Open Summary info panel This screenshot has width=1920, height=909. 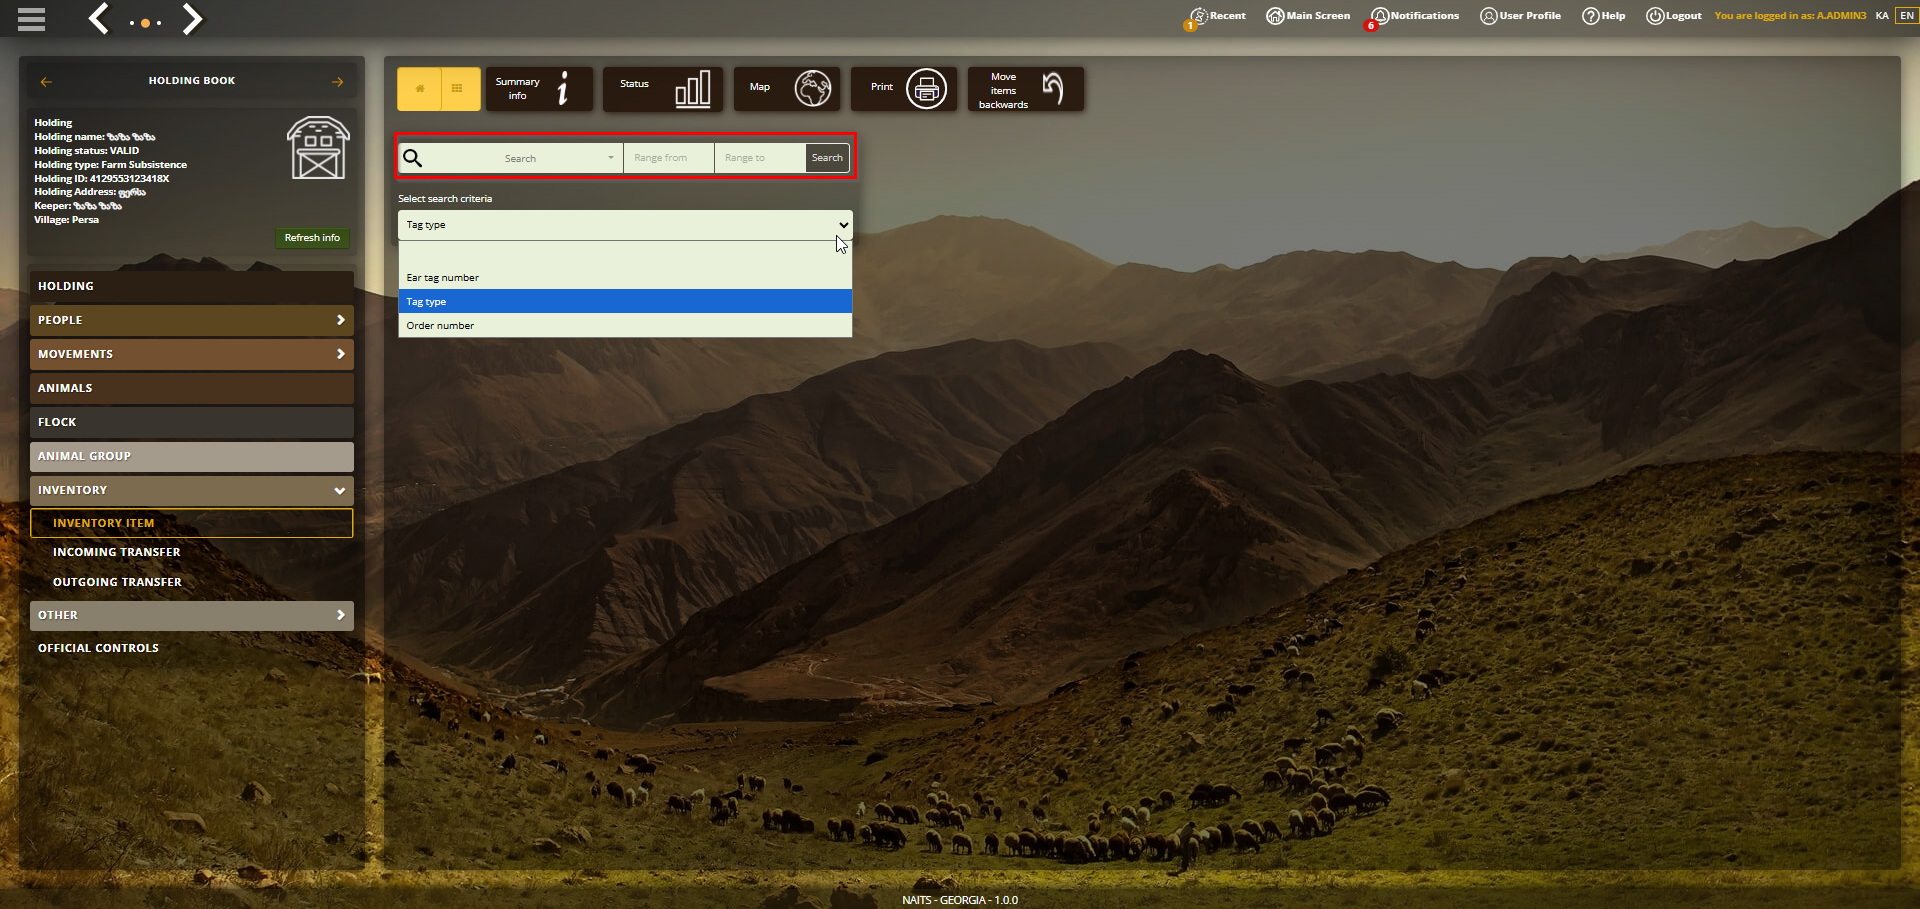click(540, 89)
